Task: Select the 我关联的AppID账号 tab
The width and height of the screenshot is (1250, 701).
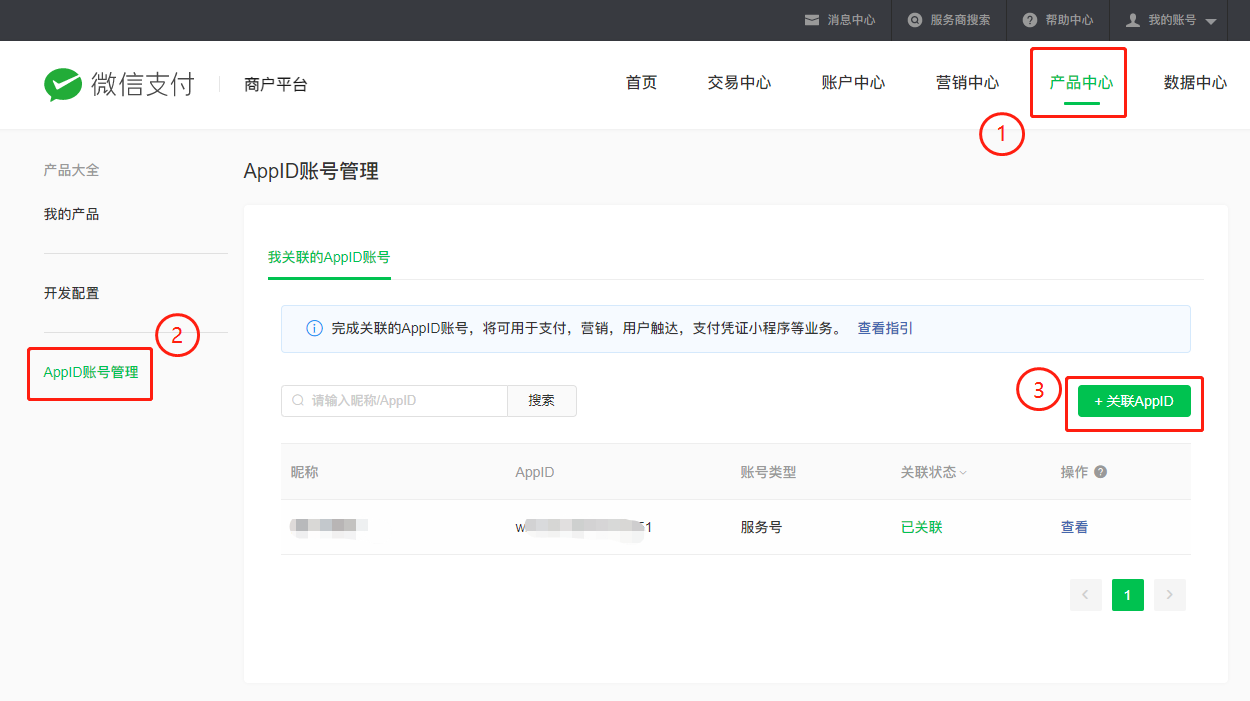Action: point(329,257)
